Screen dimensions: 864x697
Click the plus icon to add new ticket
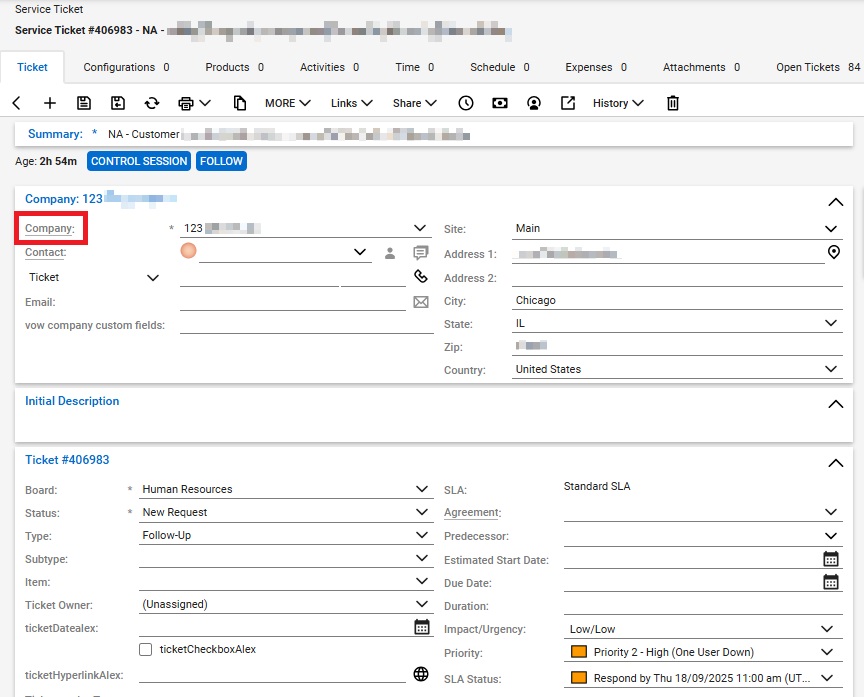50,103
